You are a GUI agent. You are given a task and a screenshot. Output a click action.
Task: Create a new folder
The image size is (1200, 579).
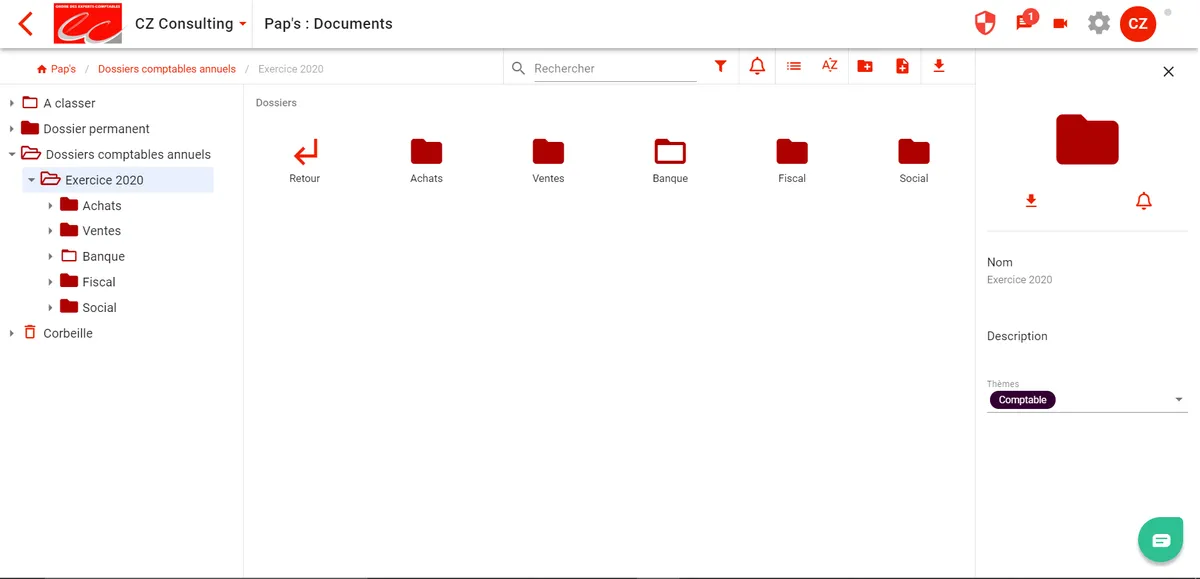(865, 67)
